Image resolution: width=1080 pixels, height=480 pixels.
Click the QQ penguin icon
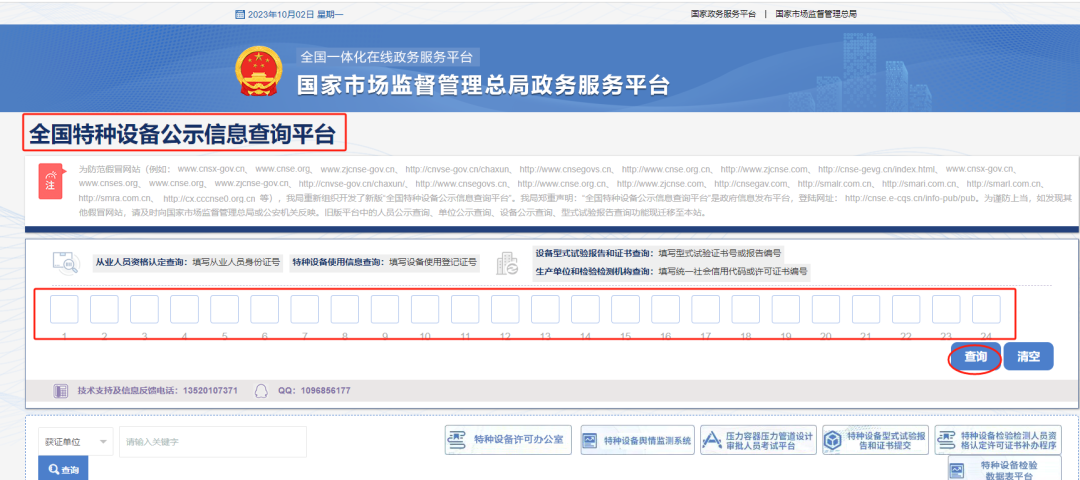[261, 390]
